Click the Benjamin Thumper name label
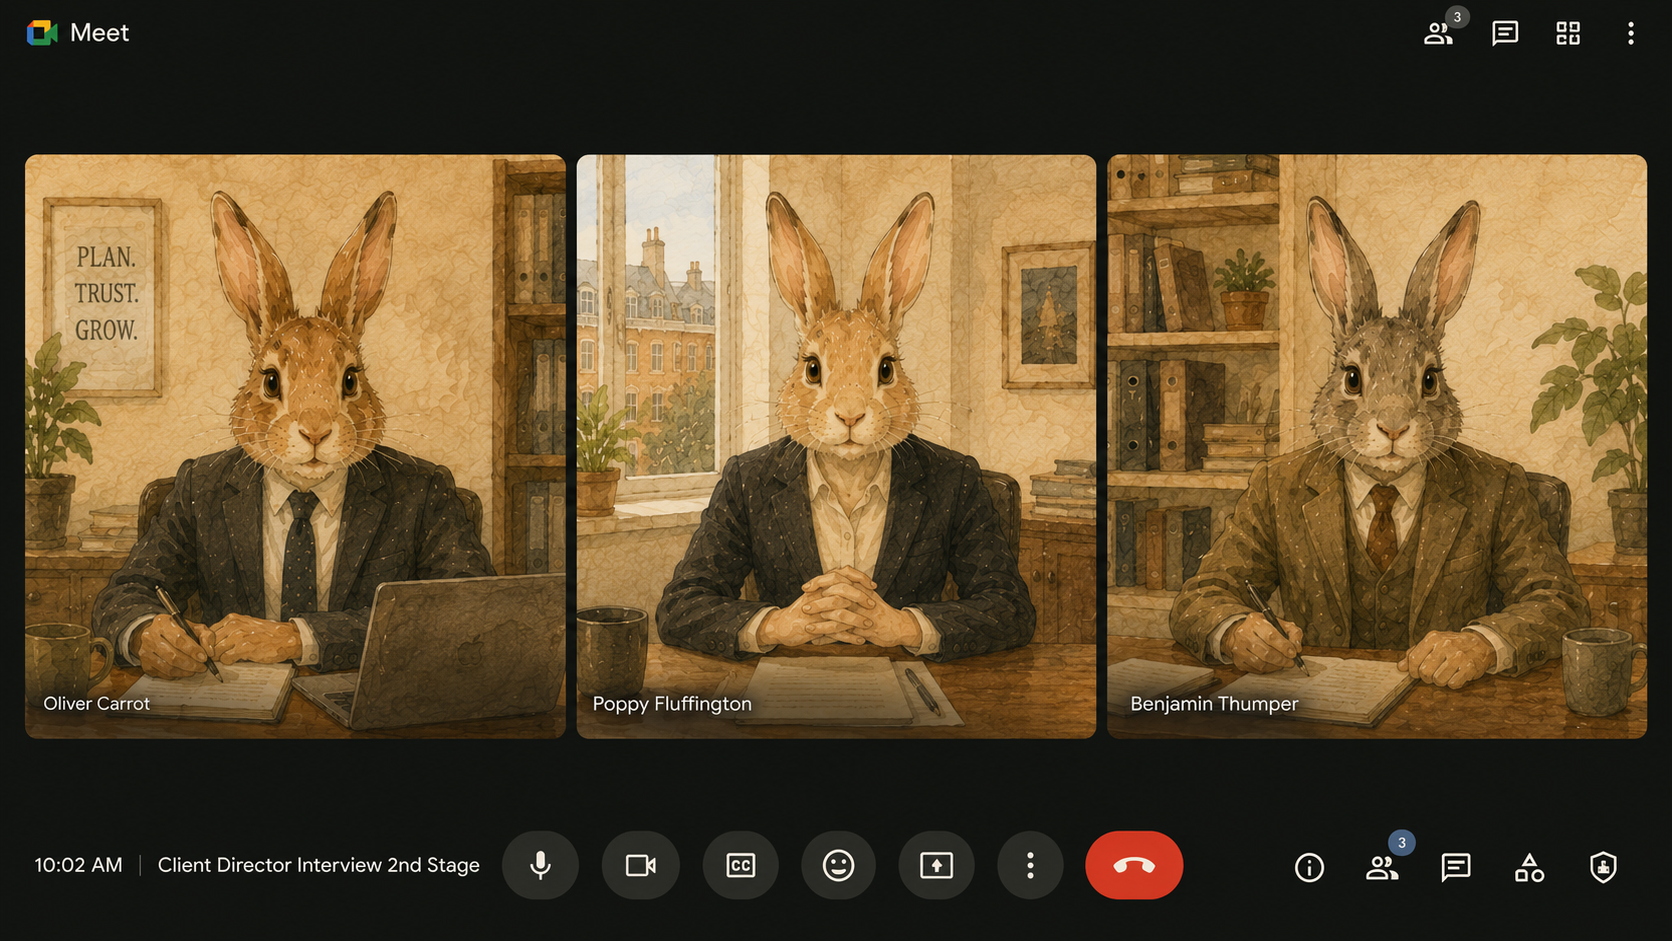 [x=1214, y=704]
